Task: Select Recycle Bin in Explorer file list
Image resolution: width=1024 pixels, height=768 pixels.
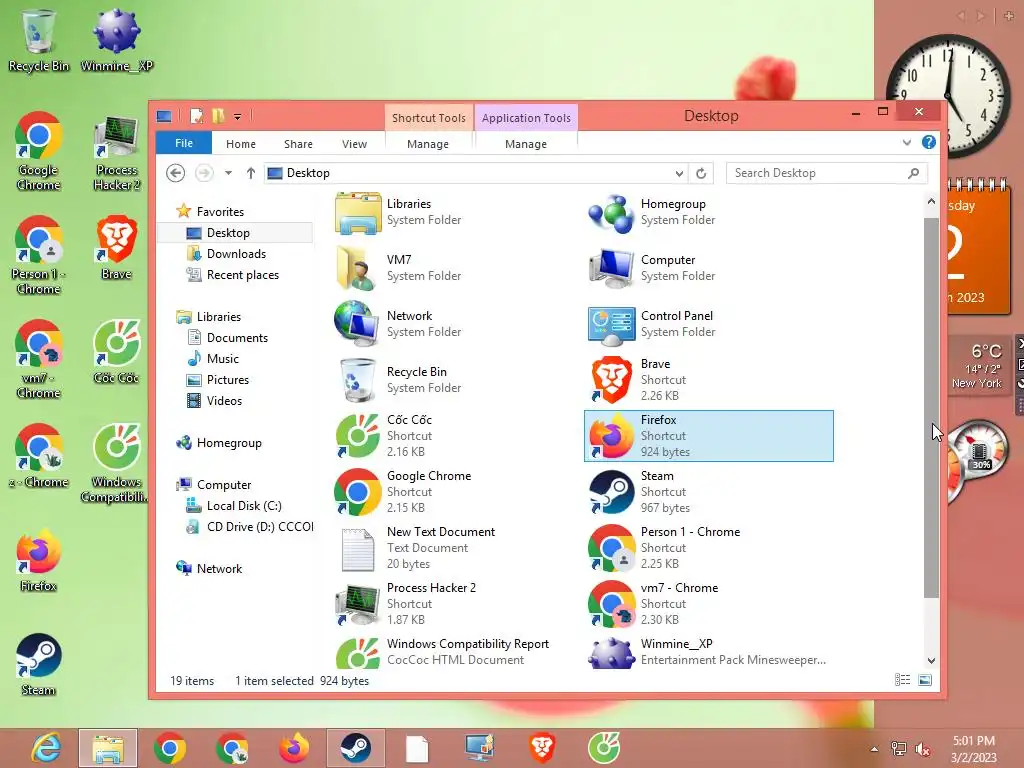Action: (455, 380)
